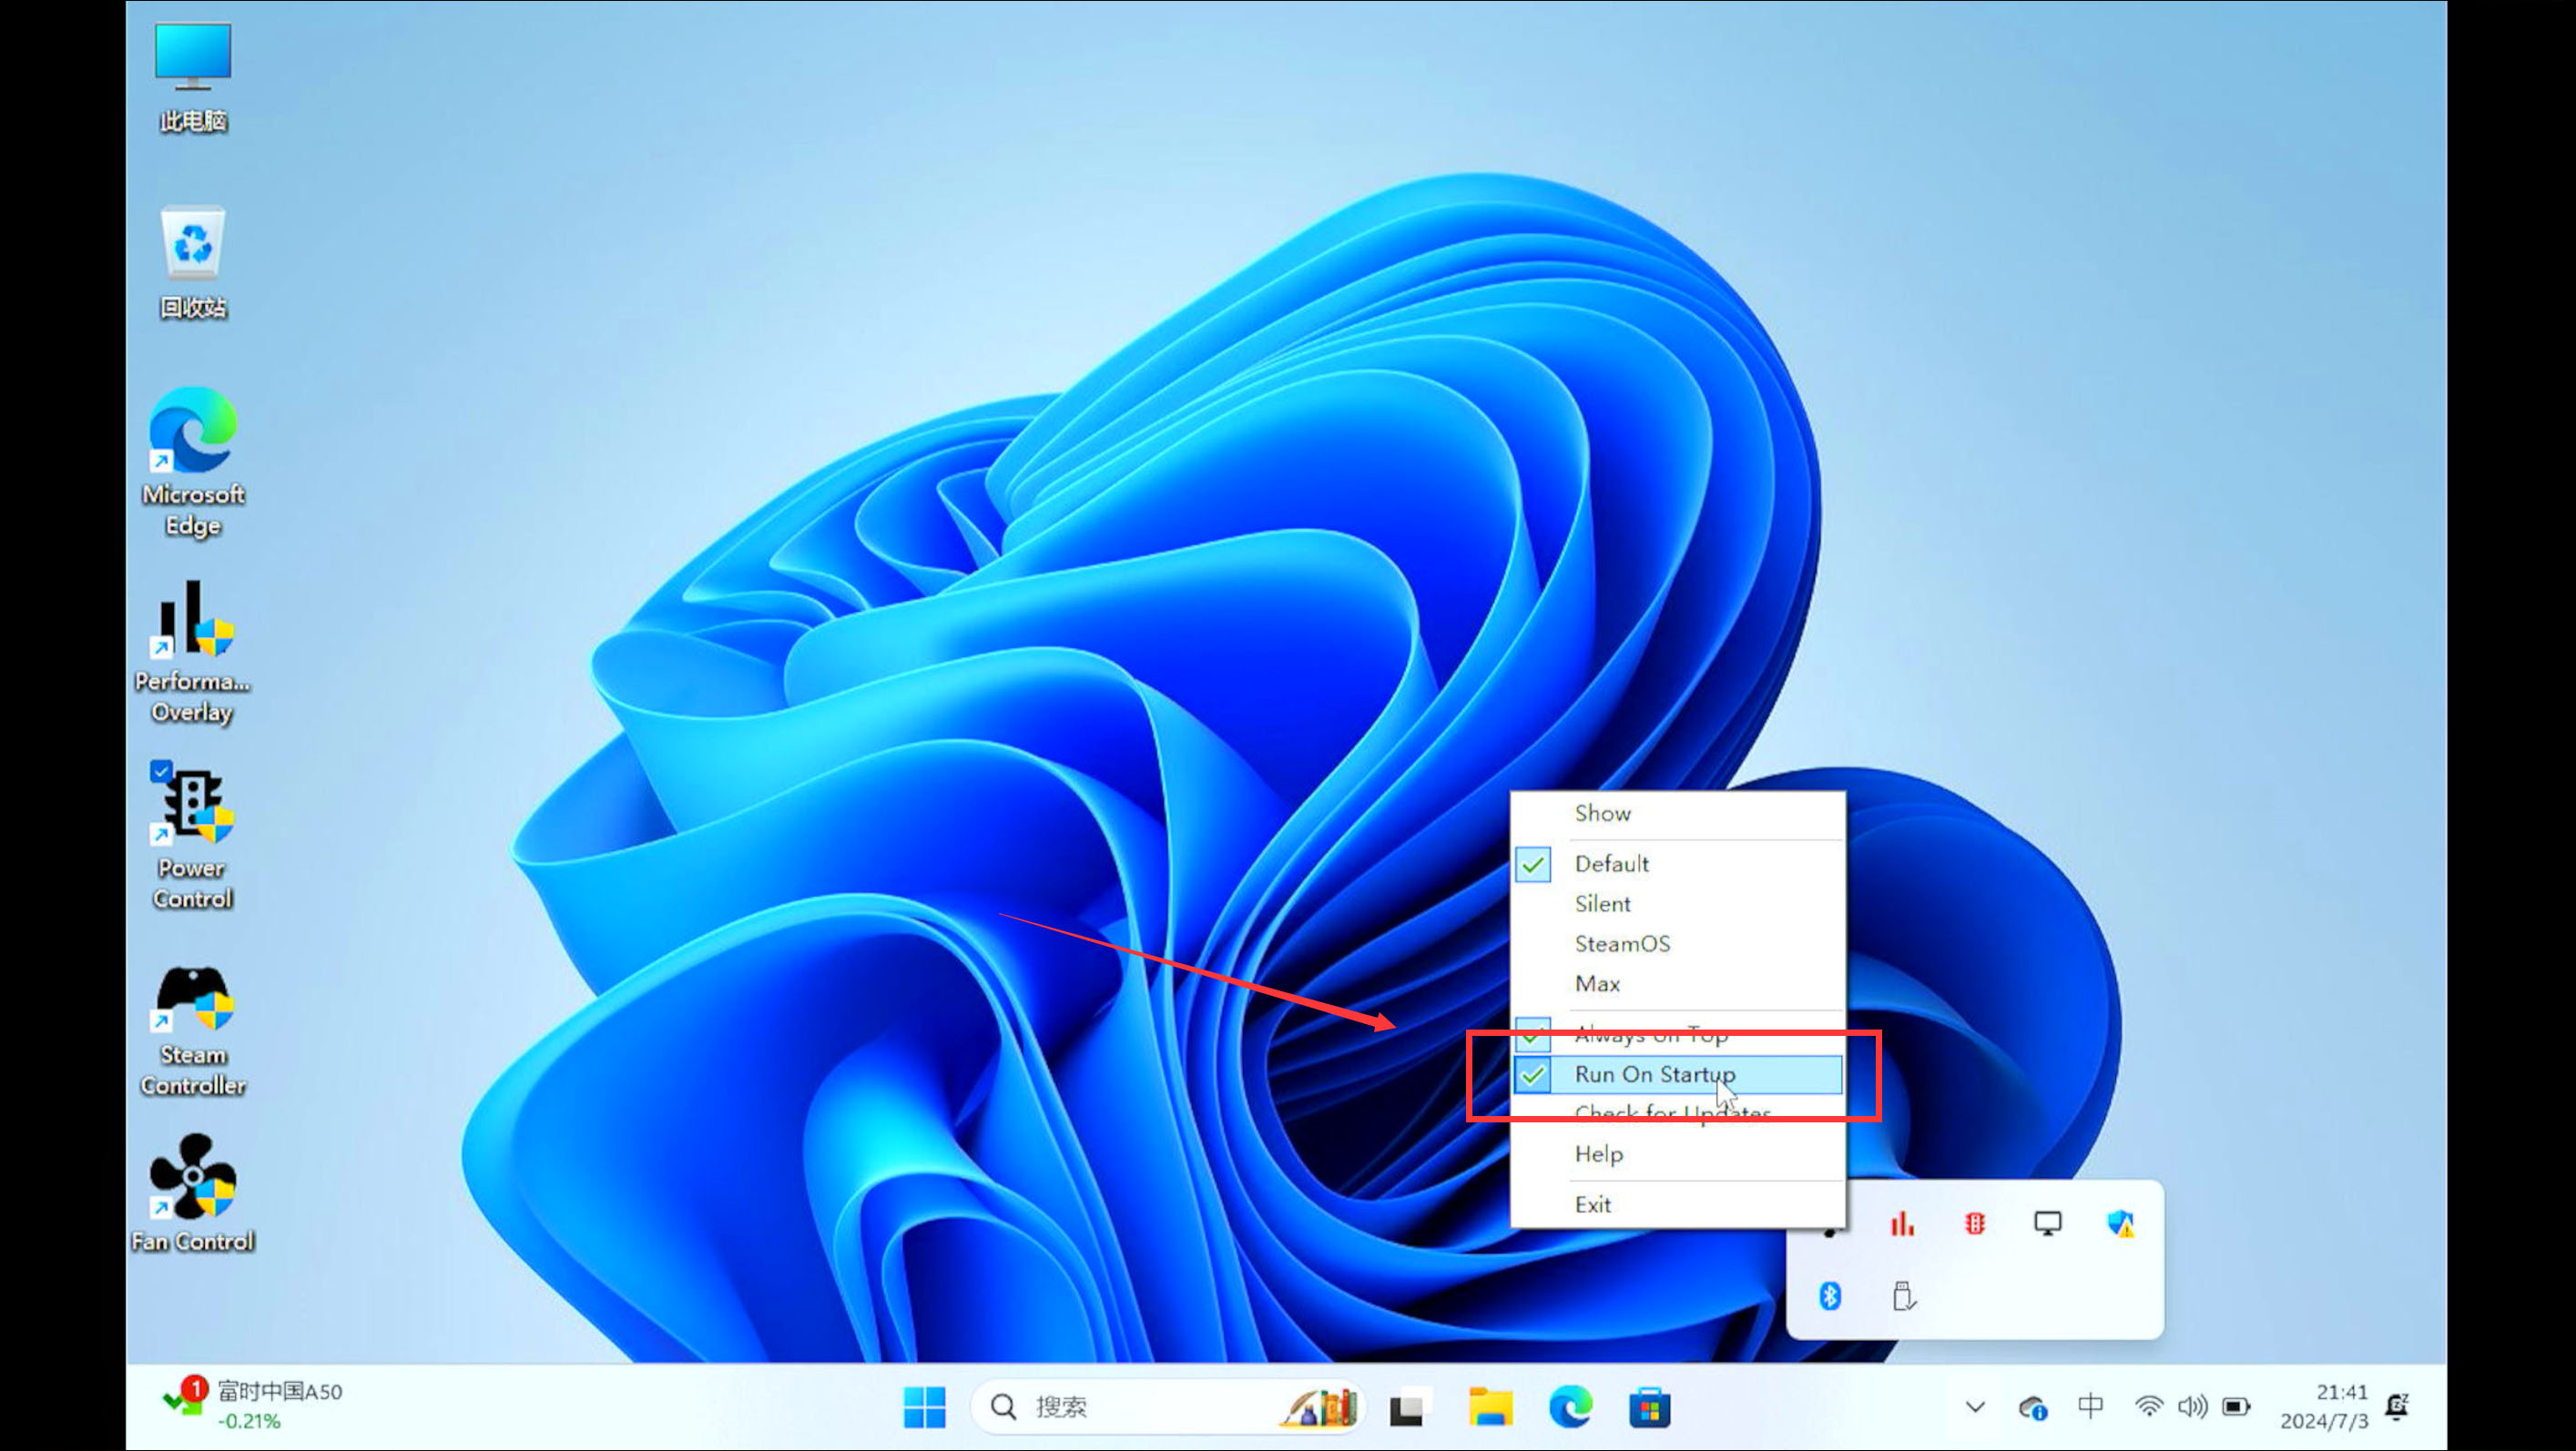Open the clock and date flyout

2324,1406
